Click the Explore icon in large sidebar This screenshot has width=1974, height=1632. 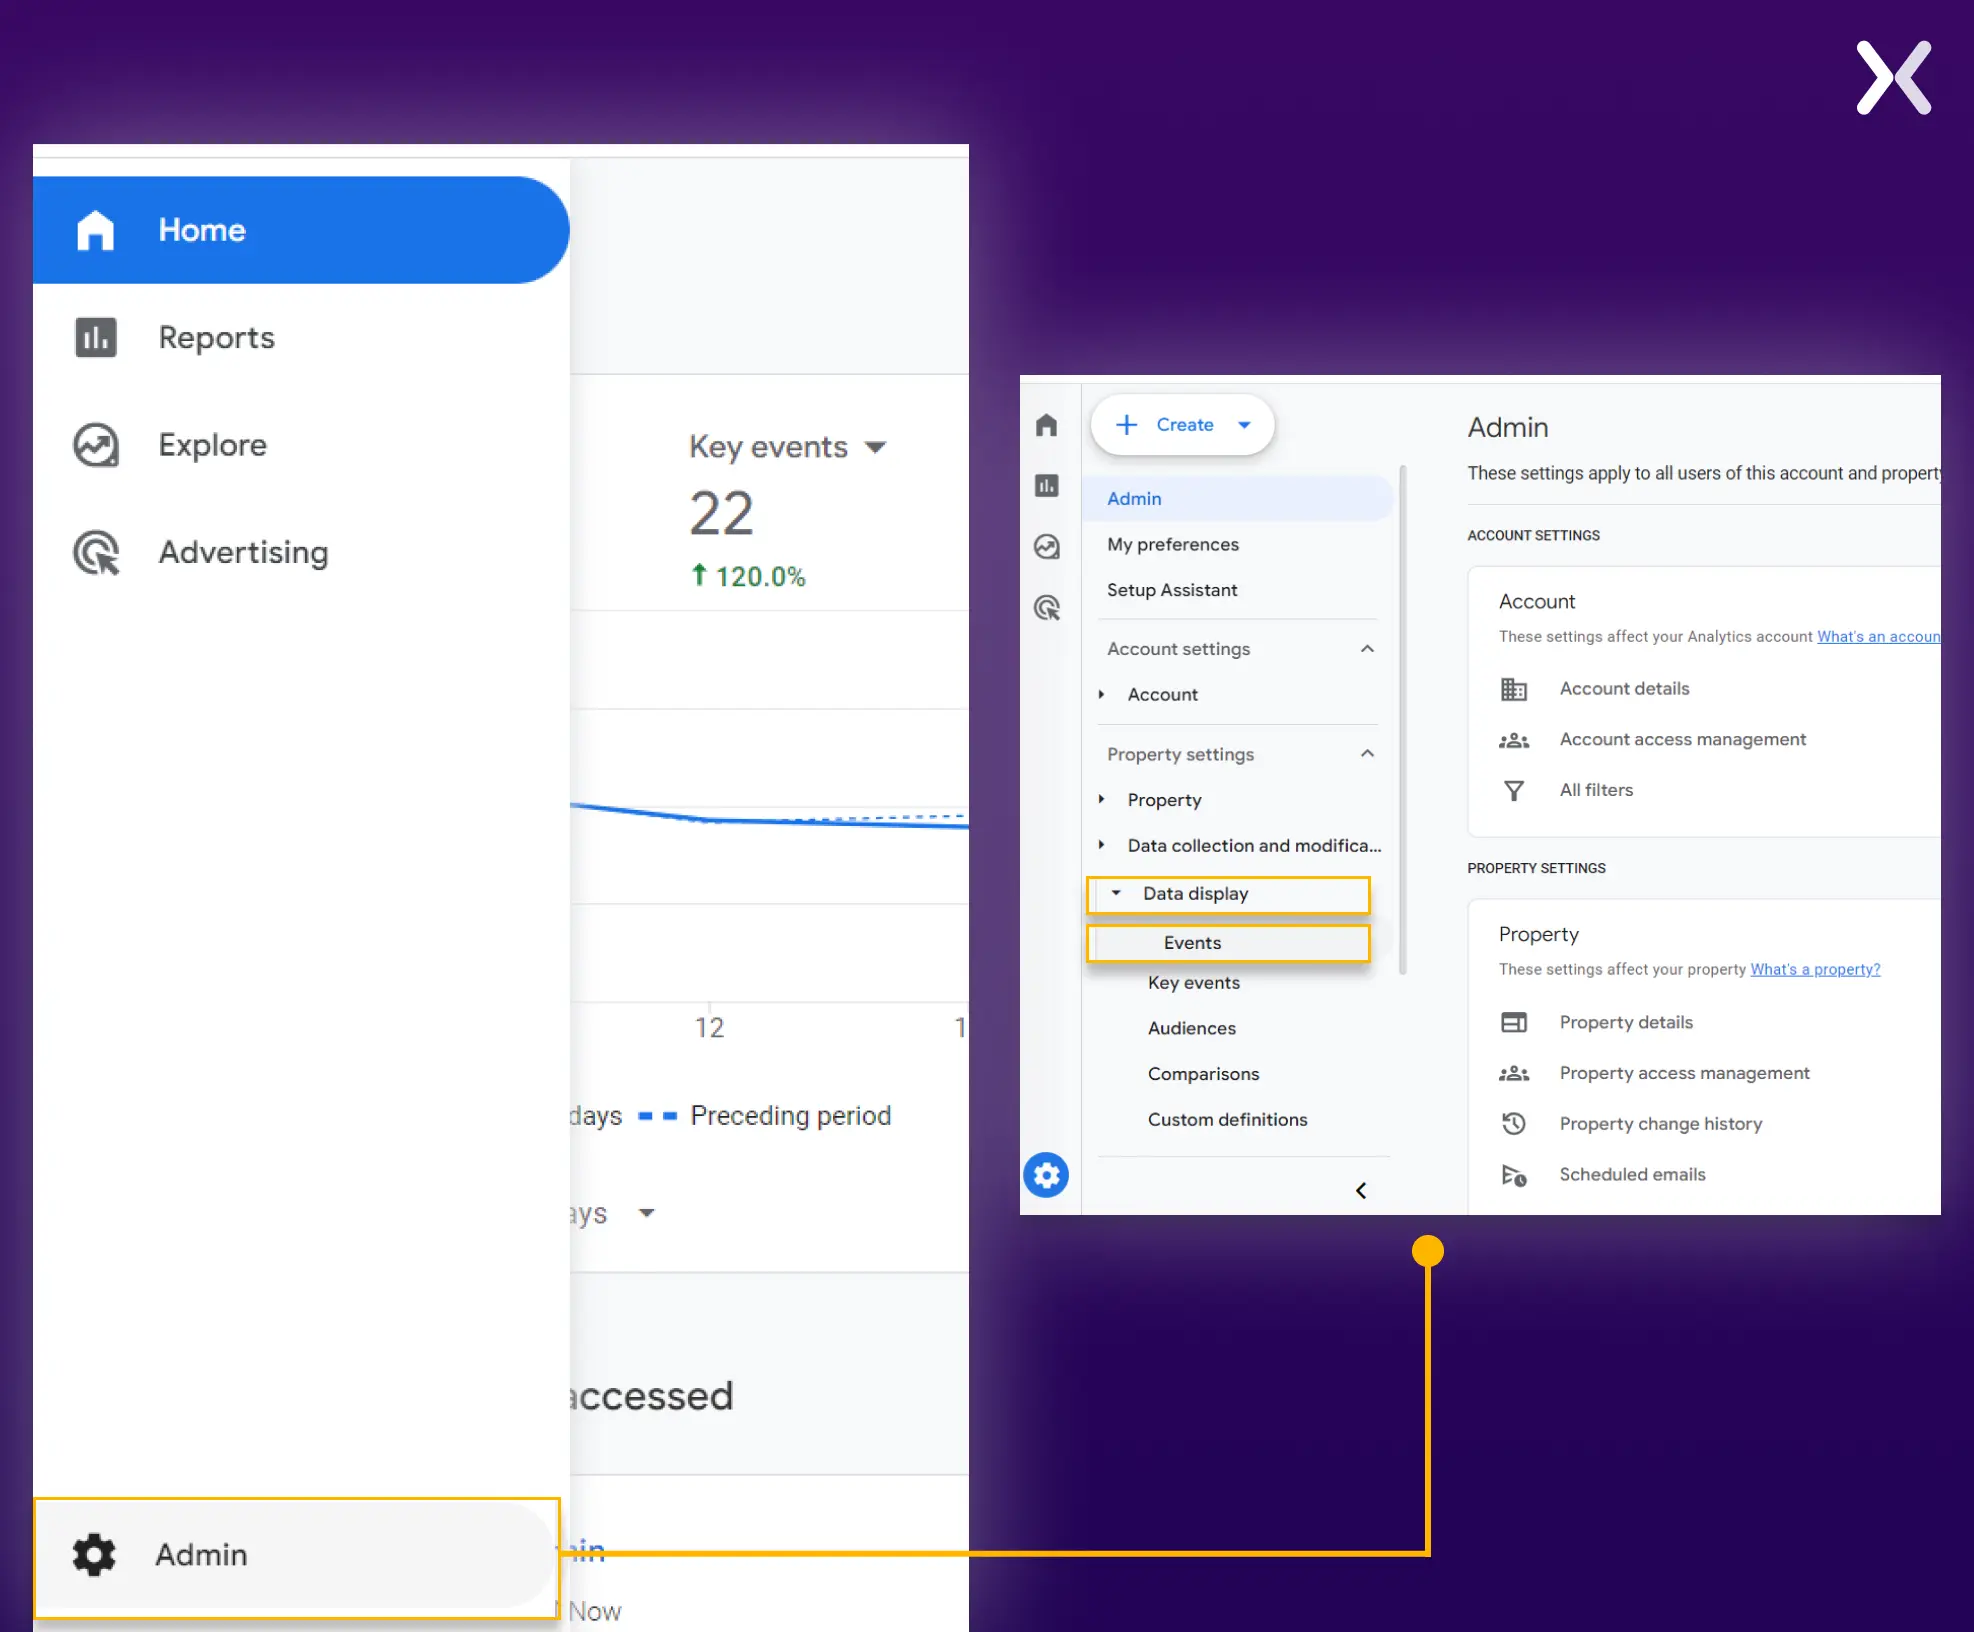96,445
